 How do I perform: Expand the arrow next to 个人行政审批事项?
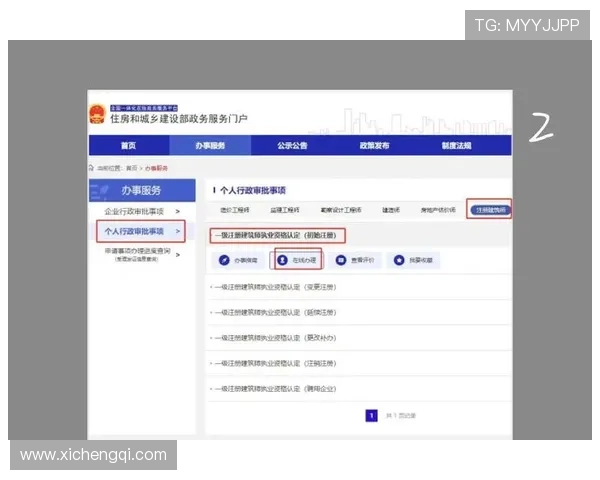(178, 231)
